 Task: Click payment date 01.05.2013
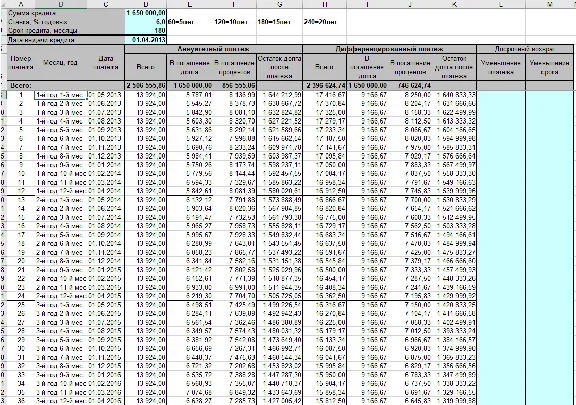tap(106, 95)
